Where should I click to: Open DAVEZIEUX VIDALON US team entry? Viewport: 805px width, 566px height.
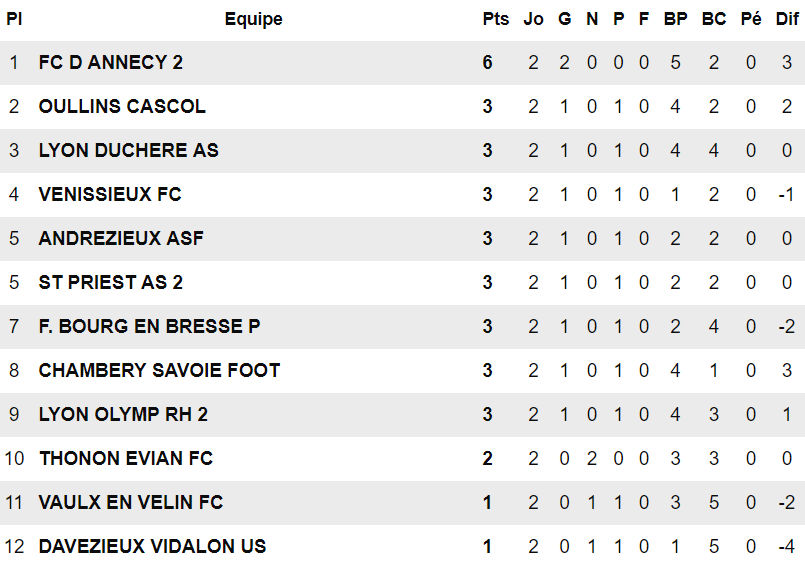coord(152,546)
